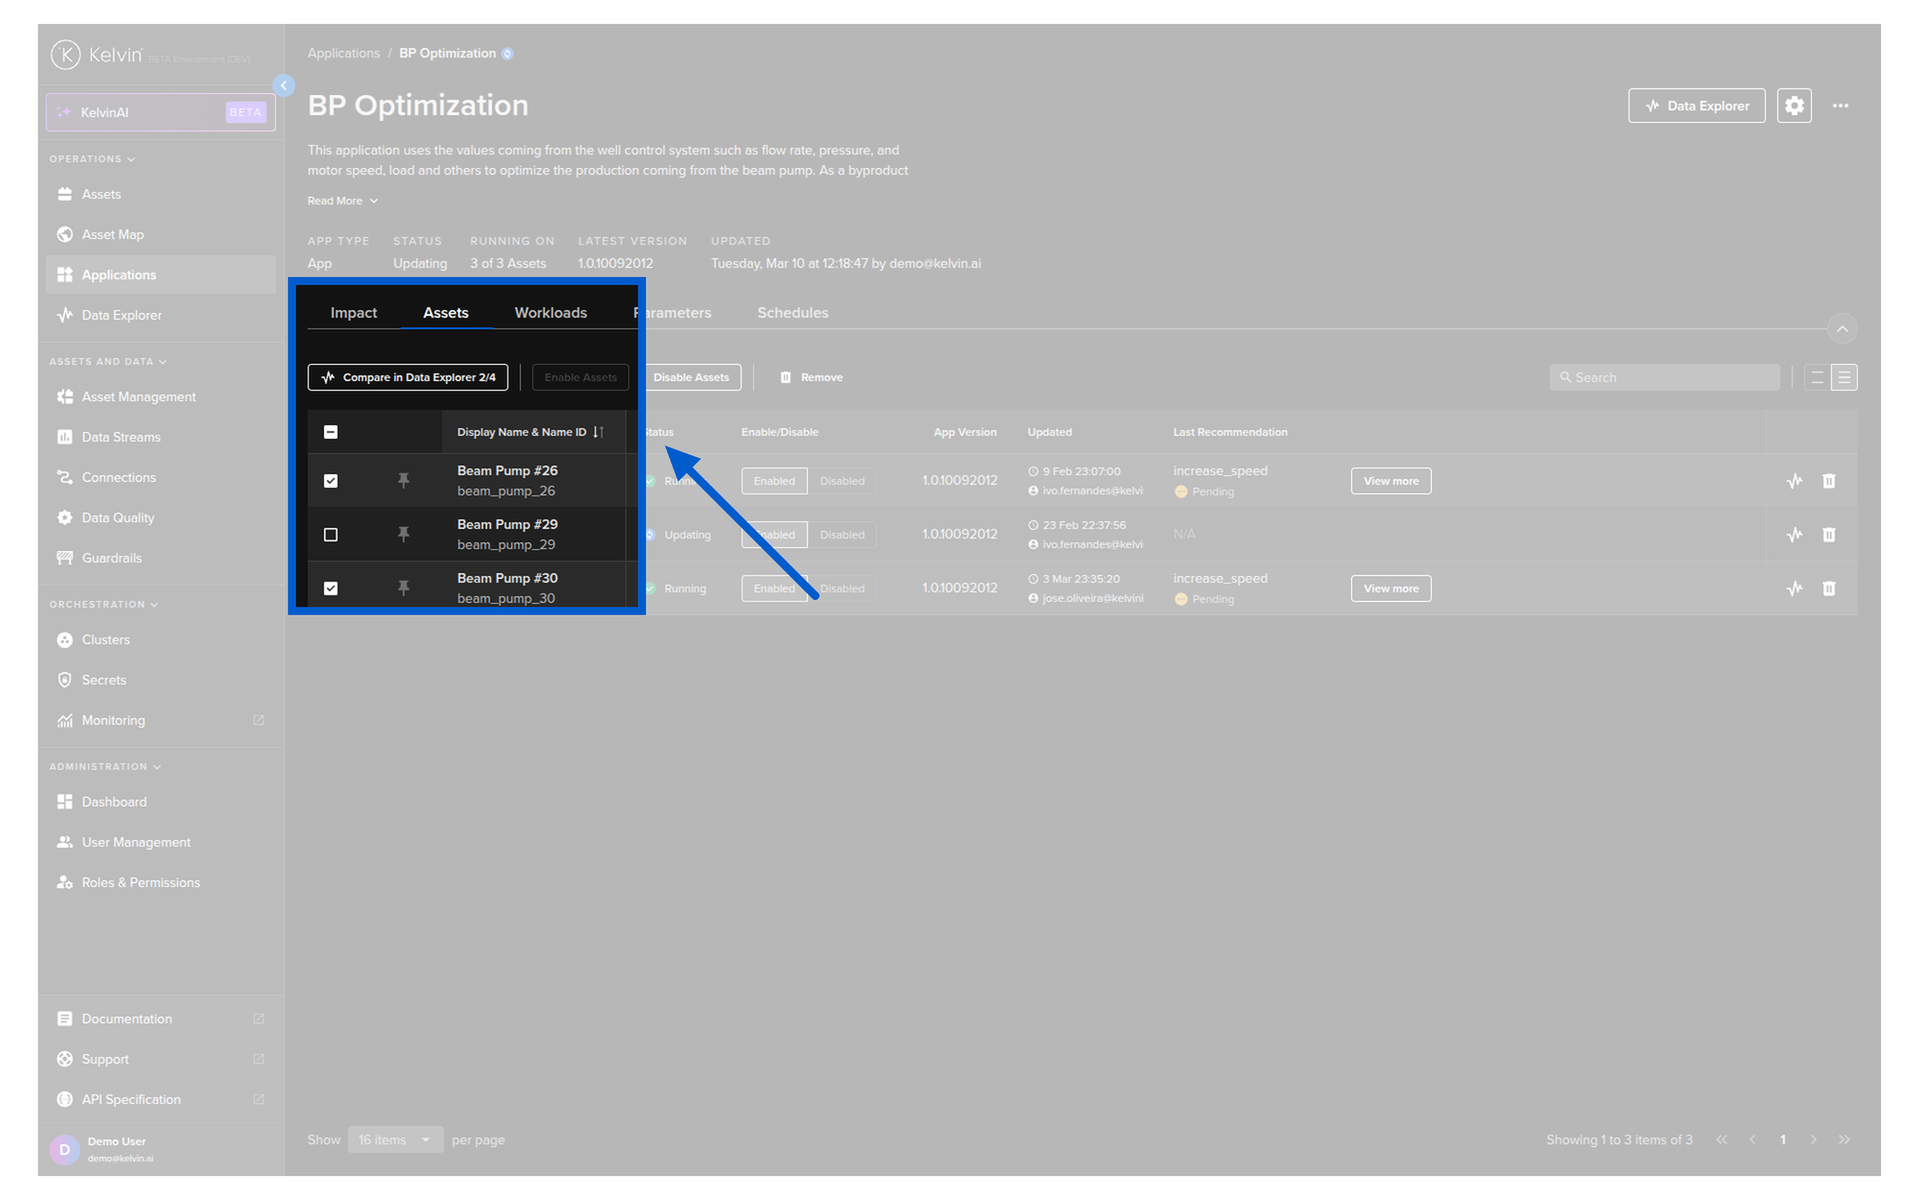
Task: Open the 16 items per page dropdown
Action: 395,1140
